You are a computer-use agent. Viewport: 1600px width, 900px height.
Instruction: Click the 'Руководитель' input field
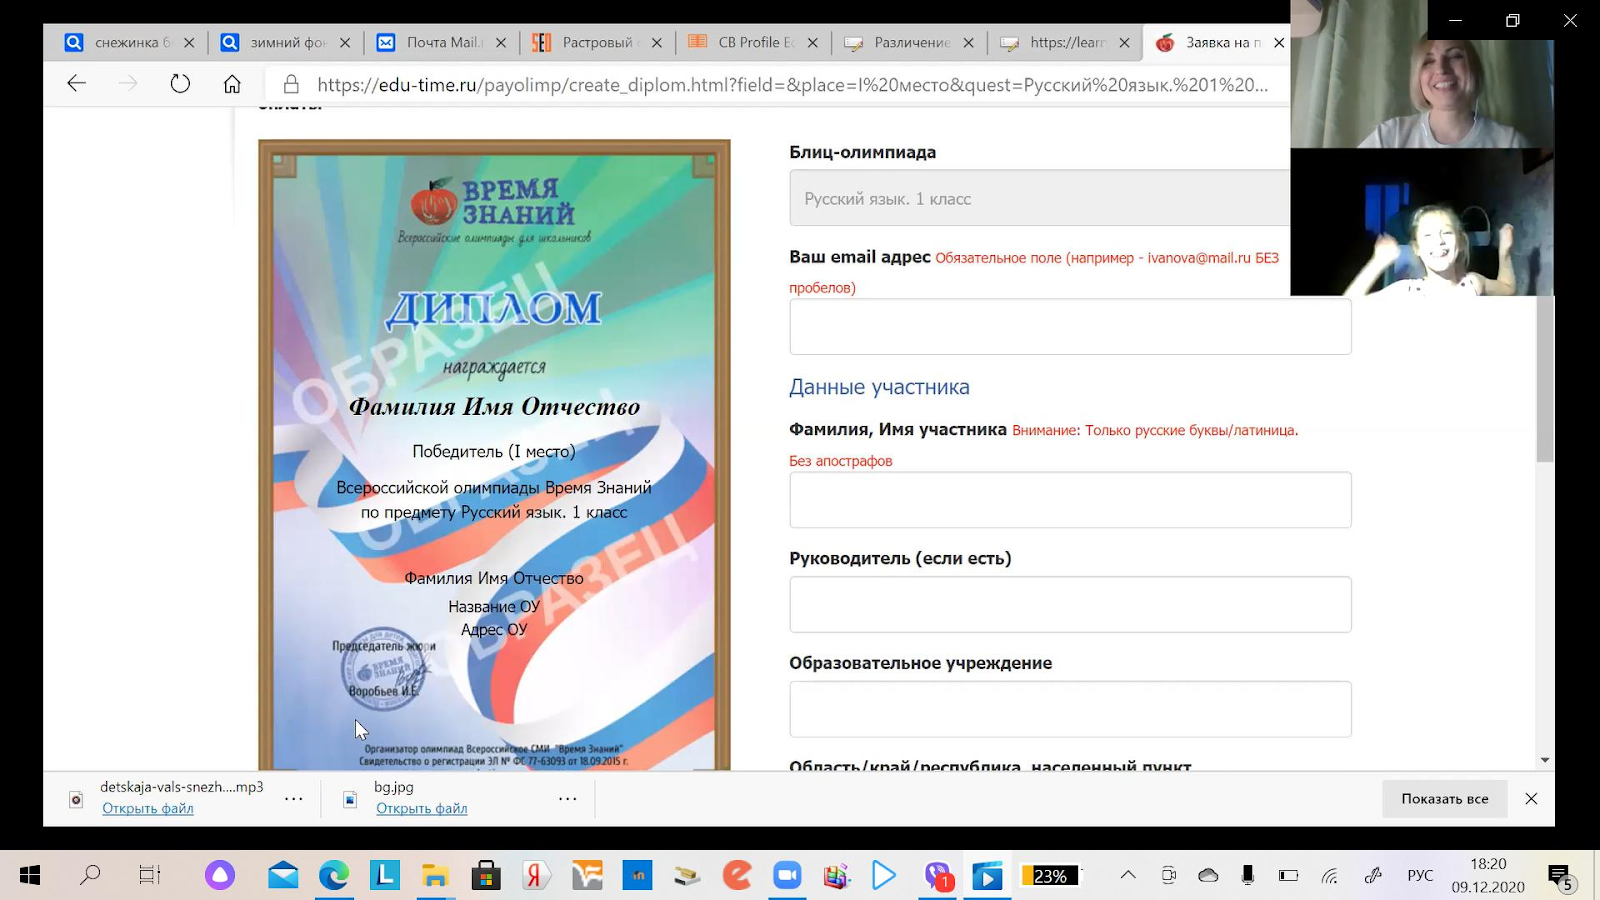[x=1070, y=604]
